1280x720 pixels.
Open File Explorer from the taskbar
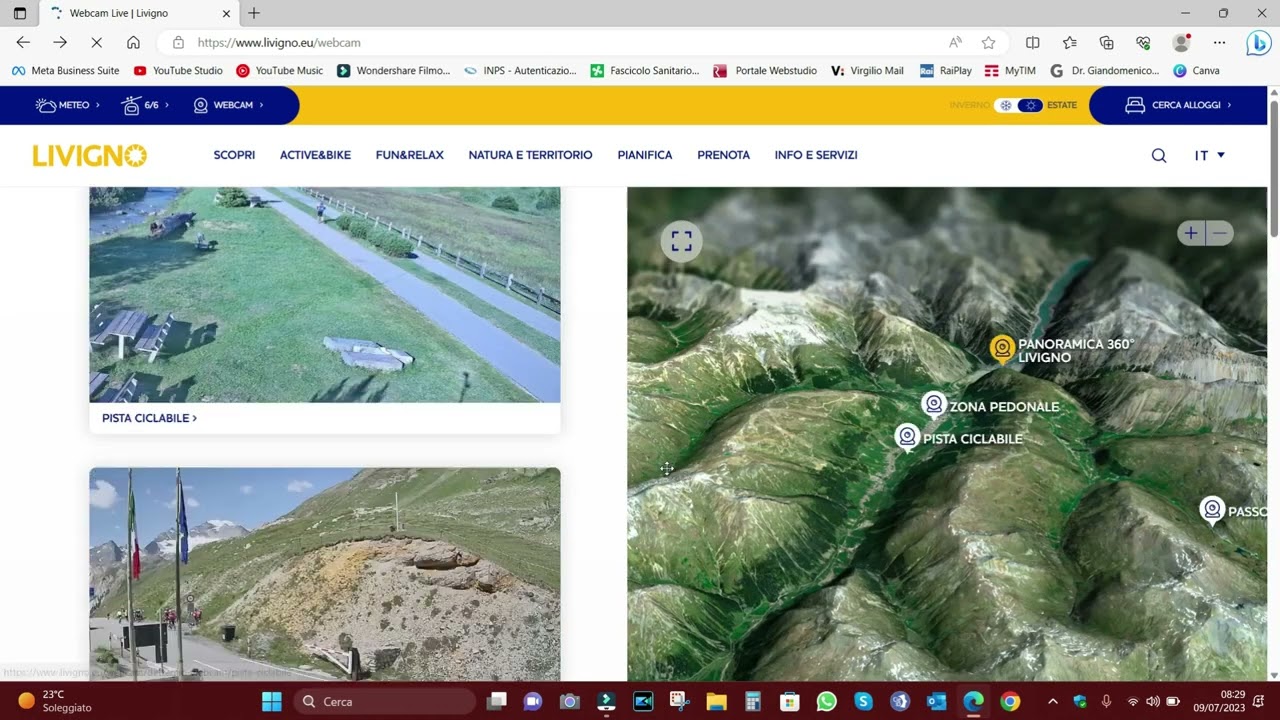click(x=716, y=701)
